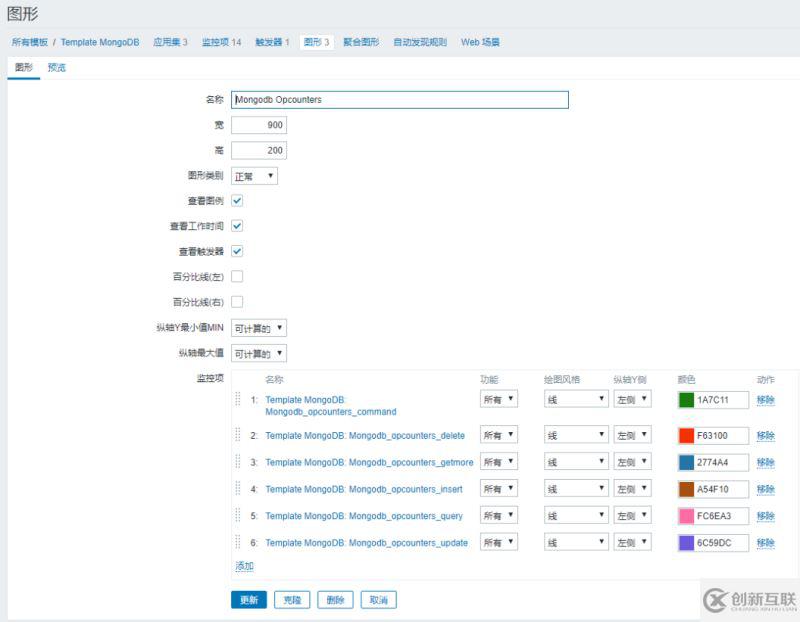Image resolution: width=800 pixels, height=622 pixels.
Task: Open the Mongodb_opcounters_getmore item link
Action: (369, 462)
